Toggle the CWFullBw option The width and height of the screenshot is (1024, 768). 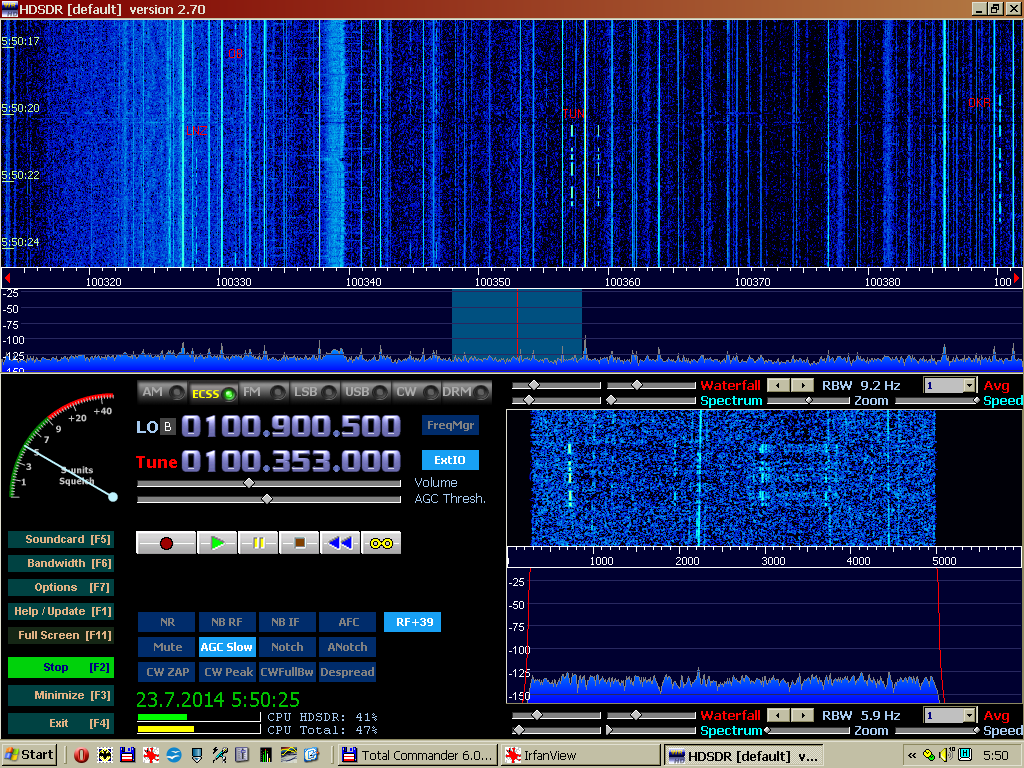(287, 672)
